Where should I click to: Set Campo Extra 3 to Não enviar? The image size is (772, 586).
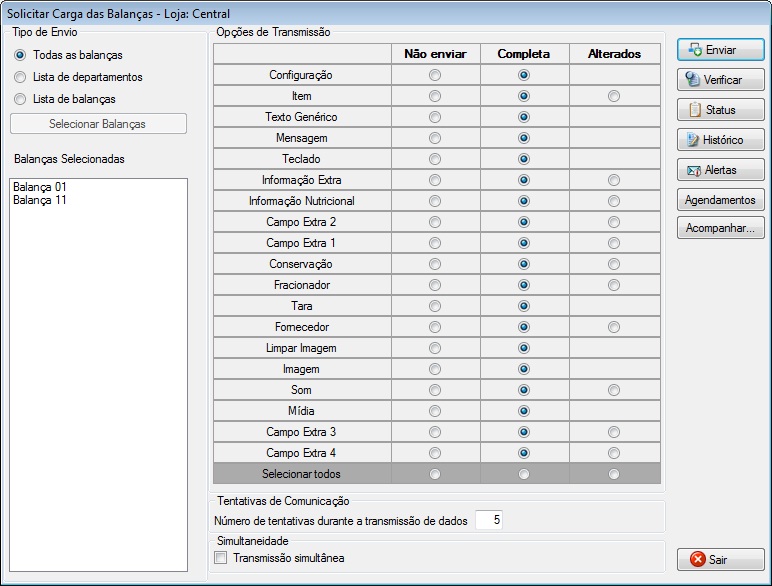[x=435, y=432]
